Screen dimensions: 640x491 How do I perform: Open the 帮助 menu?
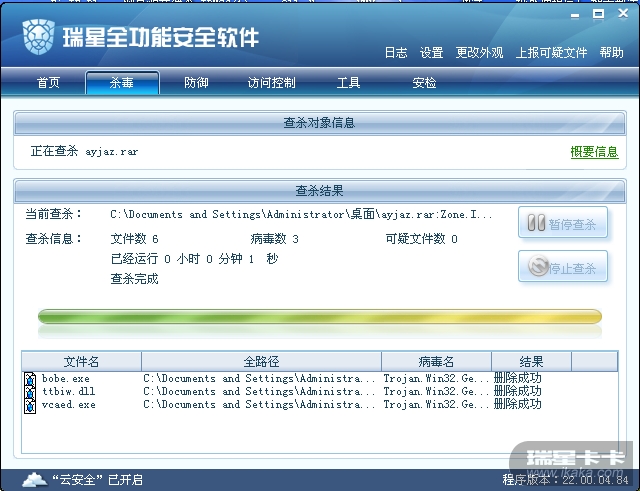[611, 53]
